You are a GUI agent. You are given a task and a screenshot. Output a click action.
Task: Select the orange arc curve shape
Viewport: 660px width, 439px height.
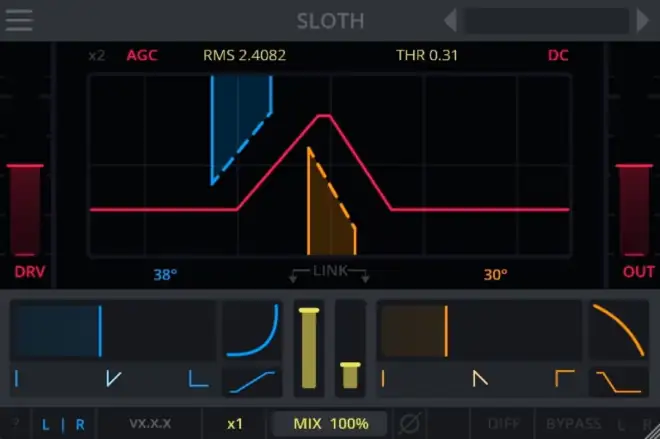(x=618, y=331)
